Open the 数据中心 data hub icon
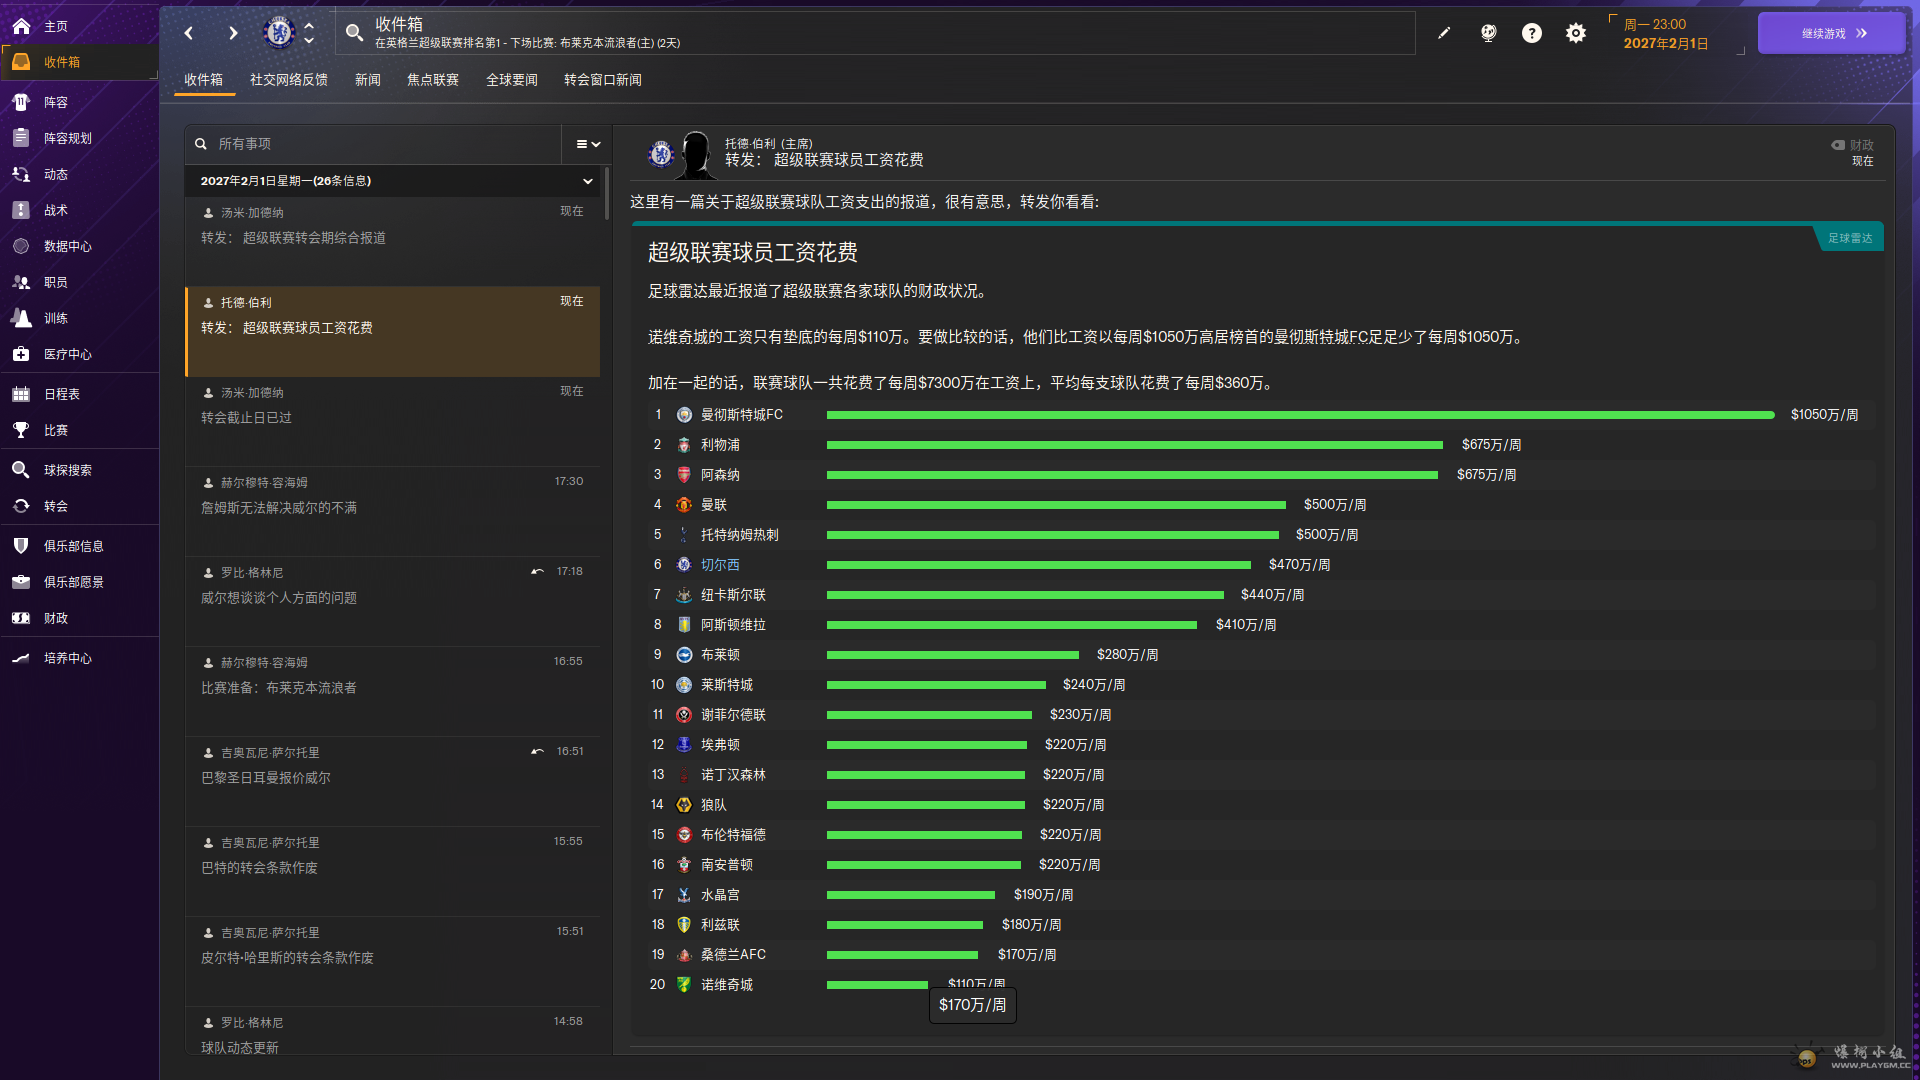This screenshot has height=1080, width=1920. coord(21,246)
